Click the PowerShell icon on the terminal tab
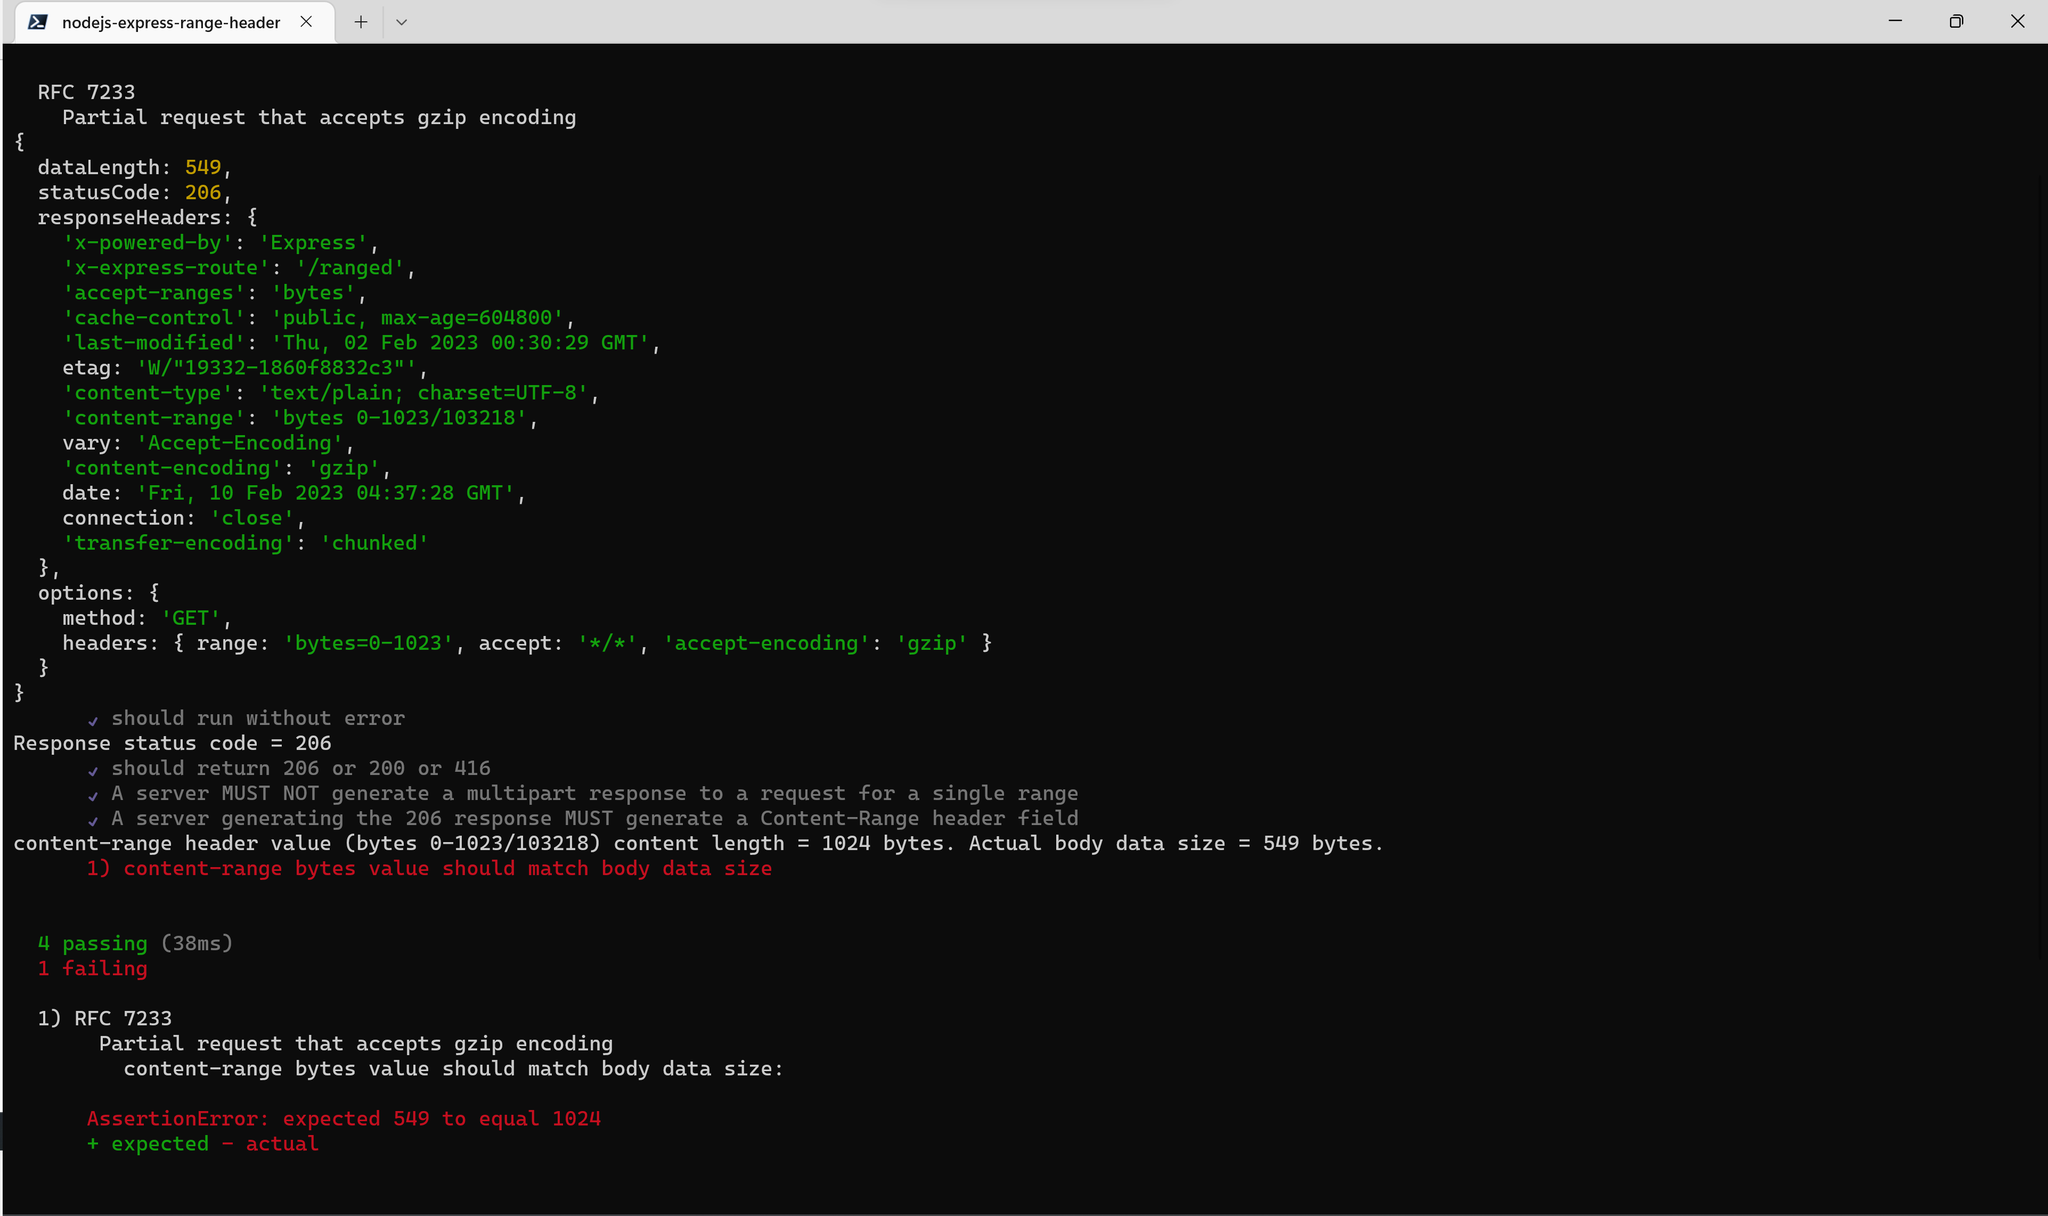This screenshot has height=1216, width=2048. [38, 21]
